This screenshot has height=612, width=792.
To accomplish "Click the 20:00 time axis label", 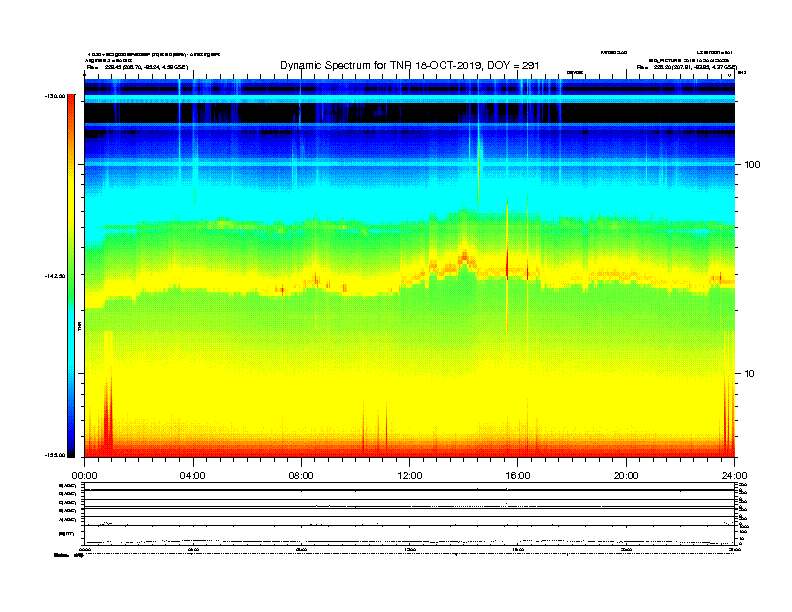I will tap(626, 476).
